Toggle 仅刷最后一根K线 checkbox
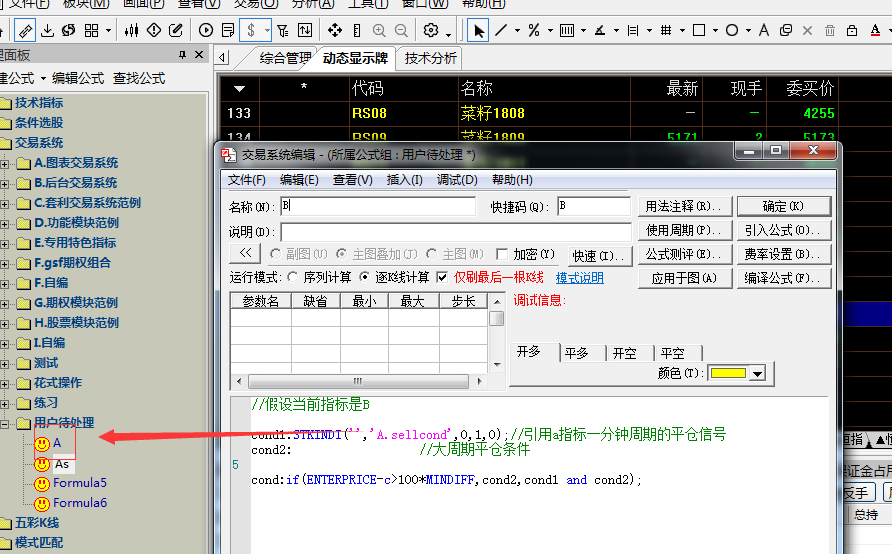Viewport: 892px width, 554px height. pyautogui.click(x=442, y=277)
